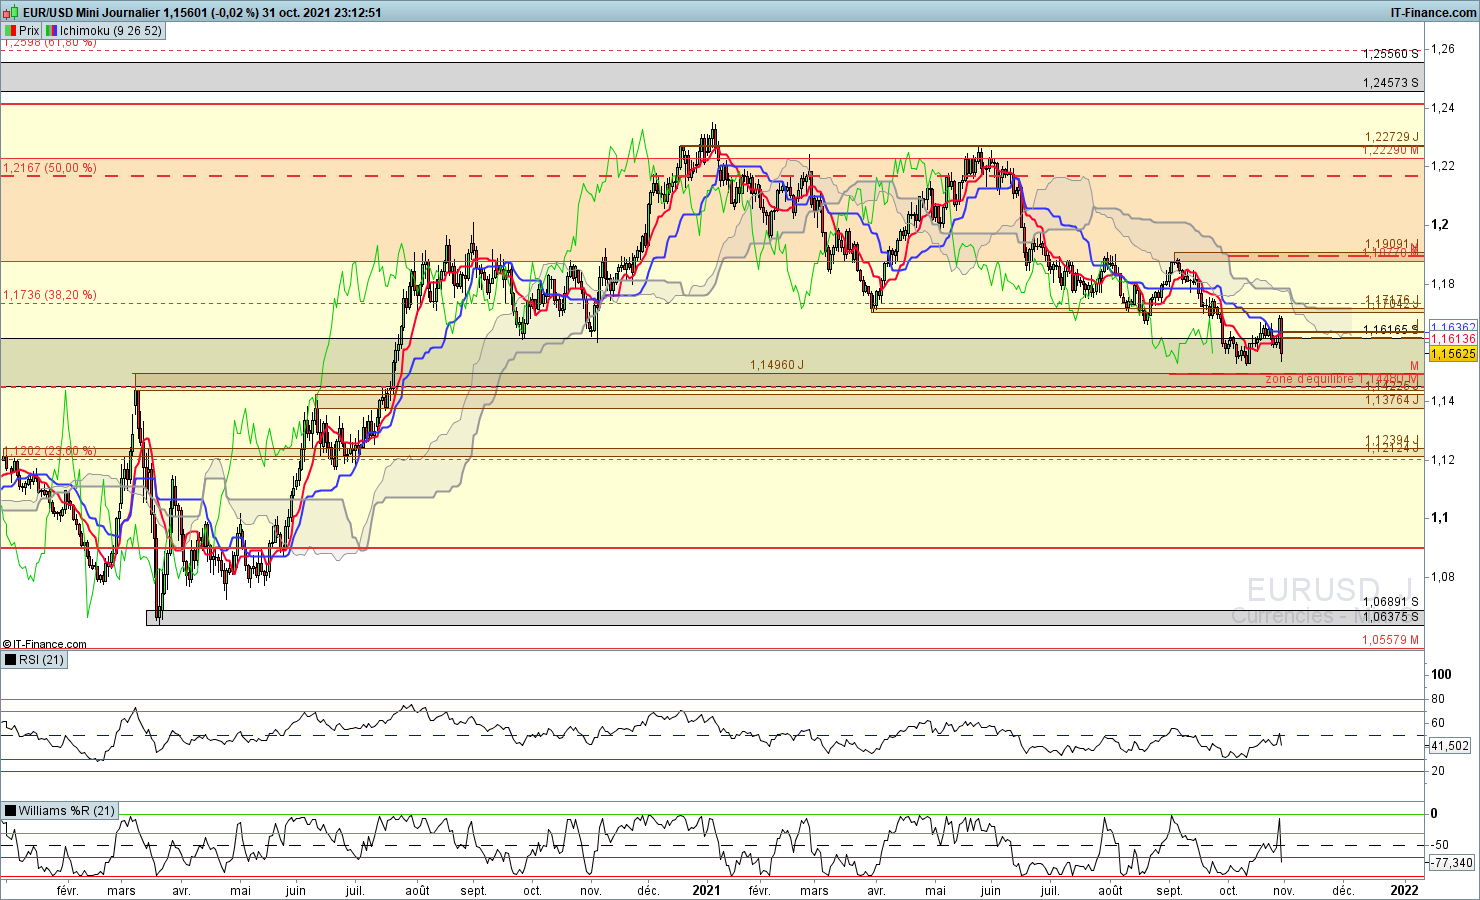Open the RSI (21) indicator label
The image size is (1480, 900).
41,660
